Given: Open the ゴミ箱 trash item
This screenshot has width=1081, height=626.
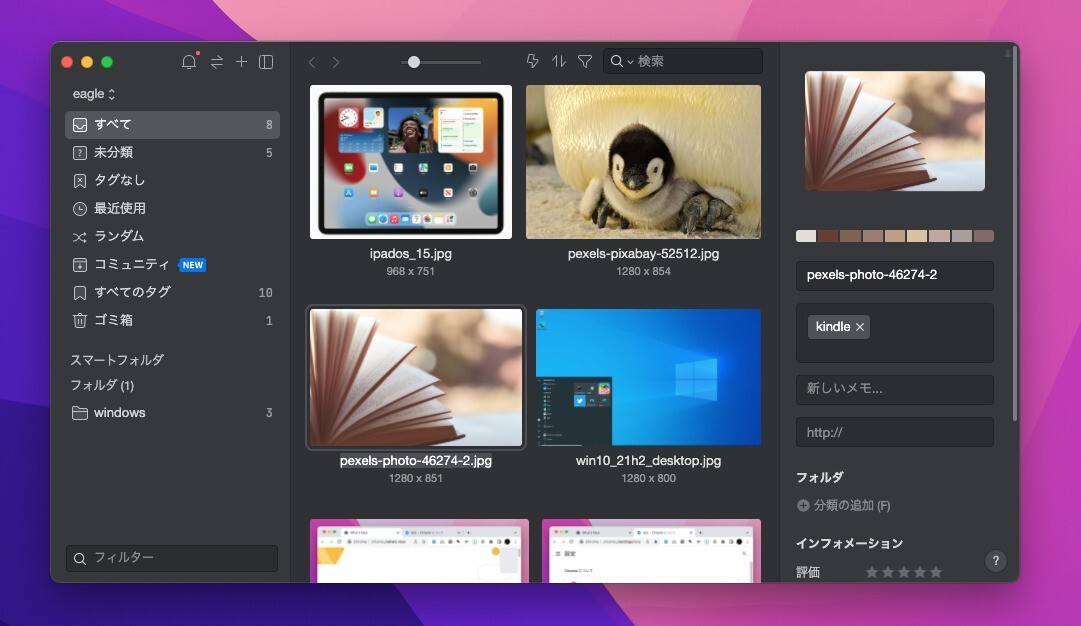Looking at the screenshot, I should pyautogui.click(x=172, y=321).
